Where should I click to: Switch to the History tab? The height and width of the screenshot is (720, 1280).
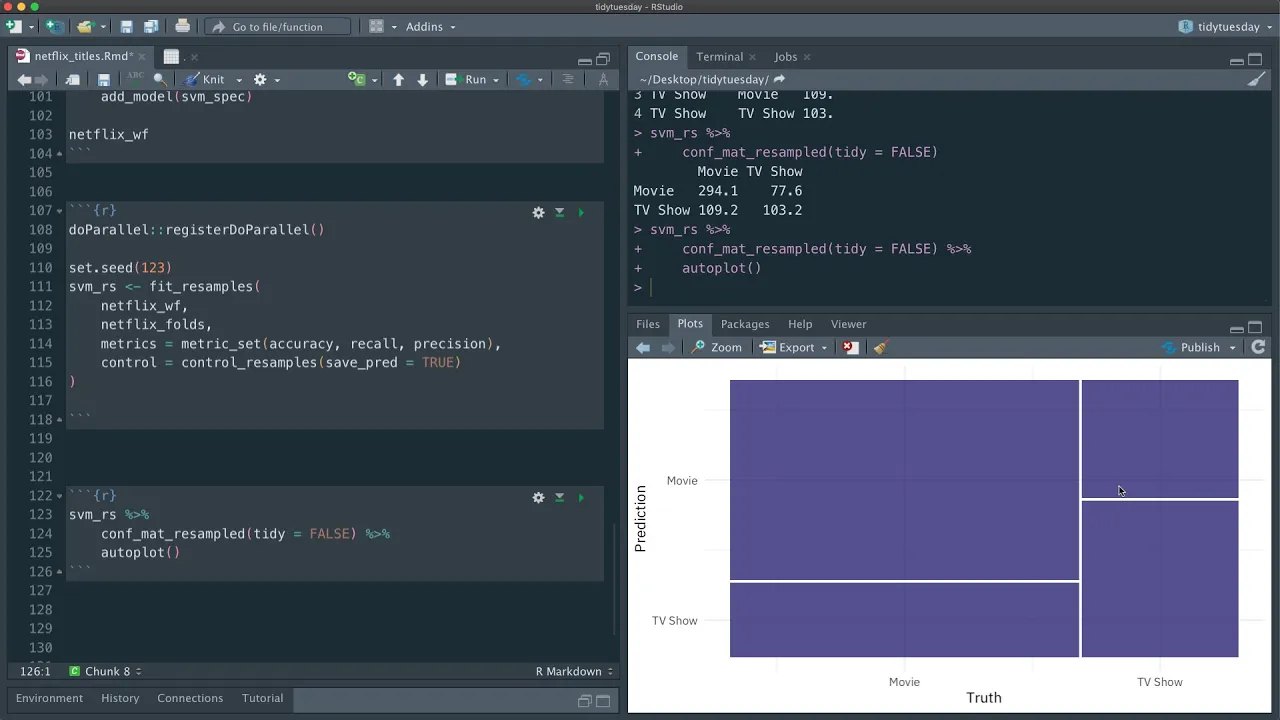pyautogui.click(x=120, y=698)
